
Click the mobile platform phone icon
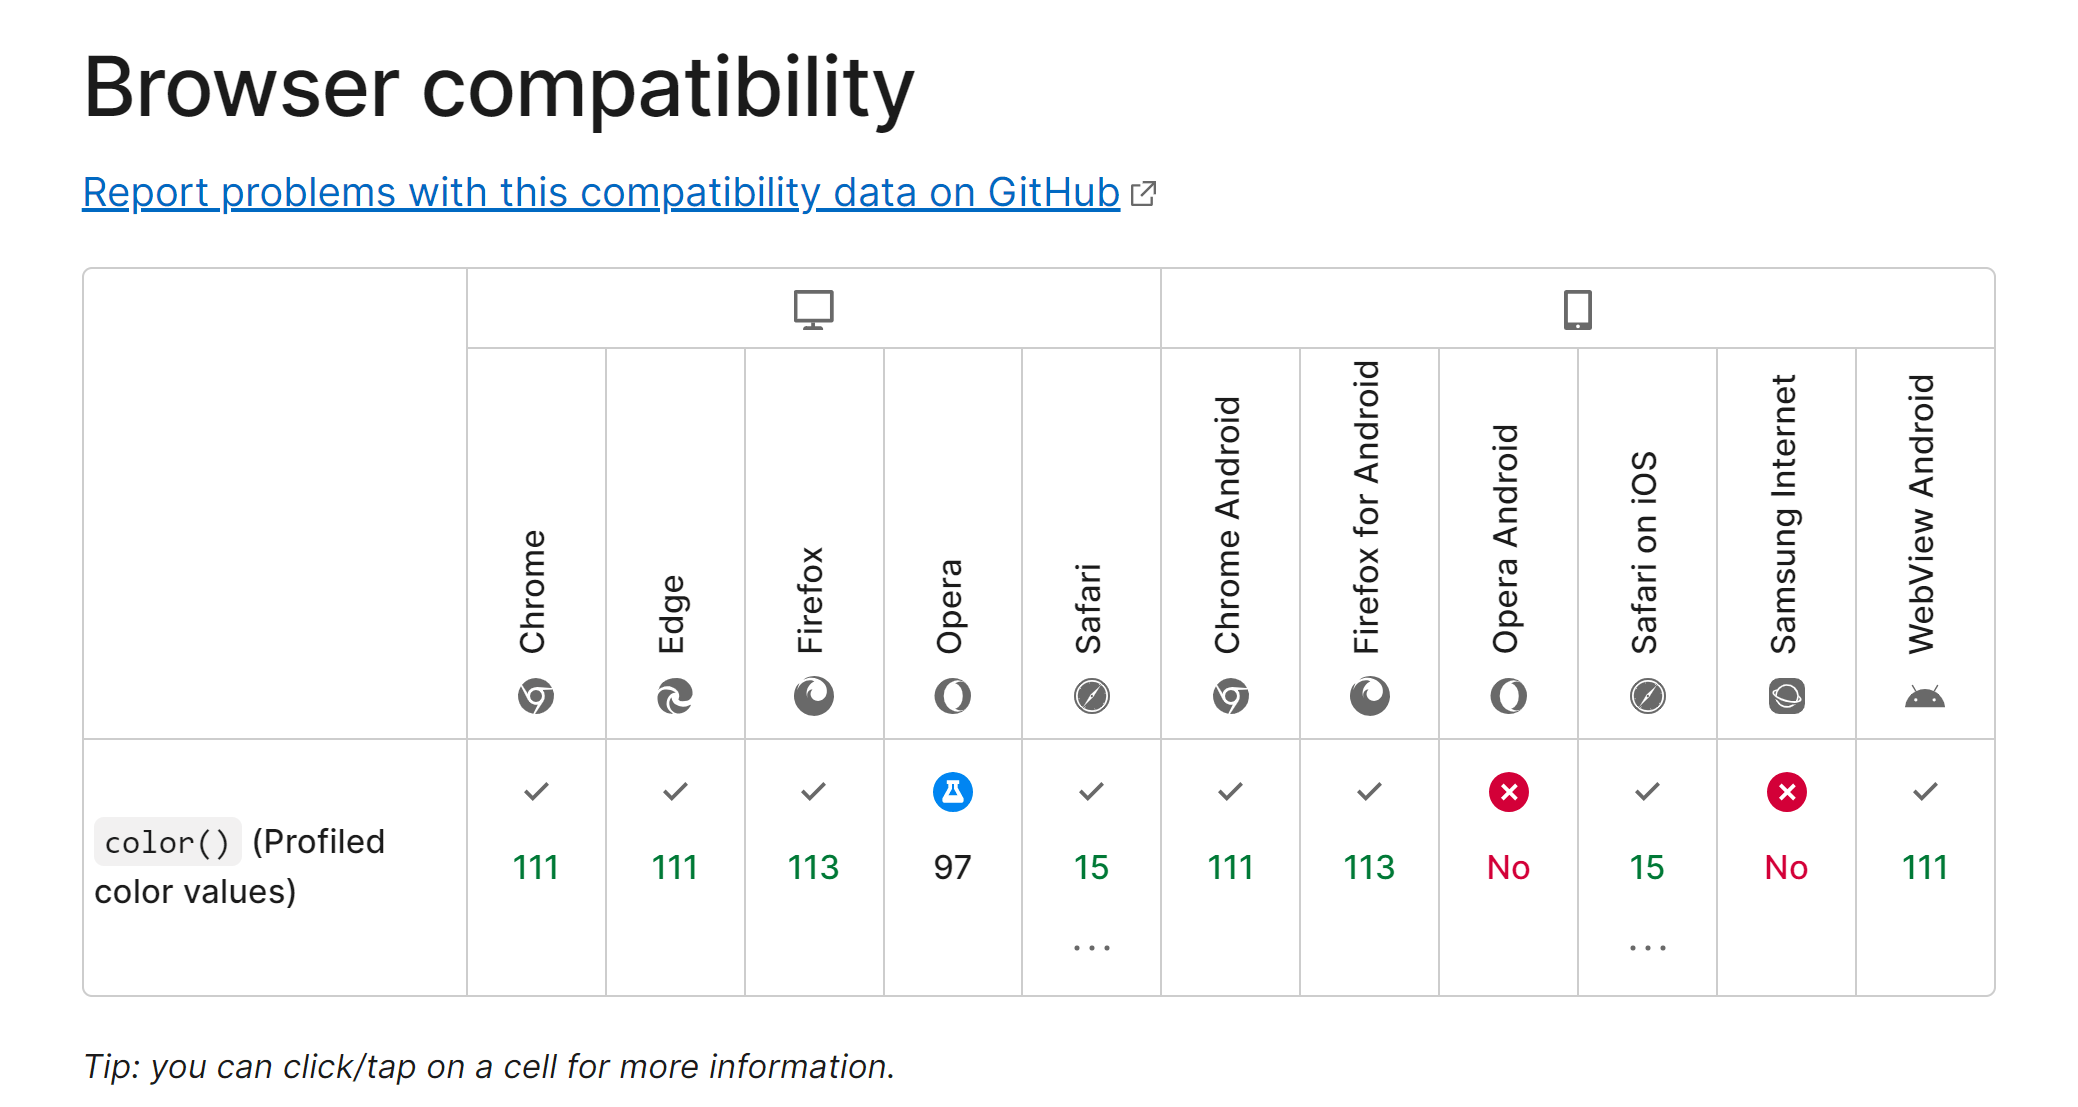(1577, 309)
